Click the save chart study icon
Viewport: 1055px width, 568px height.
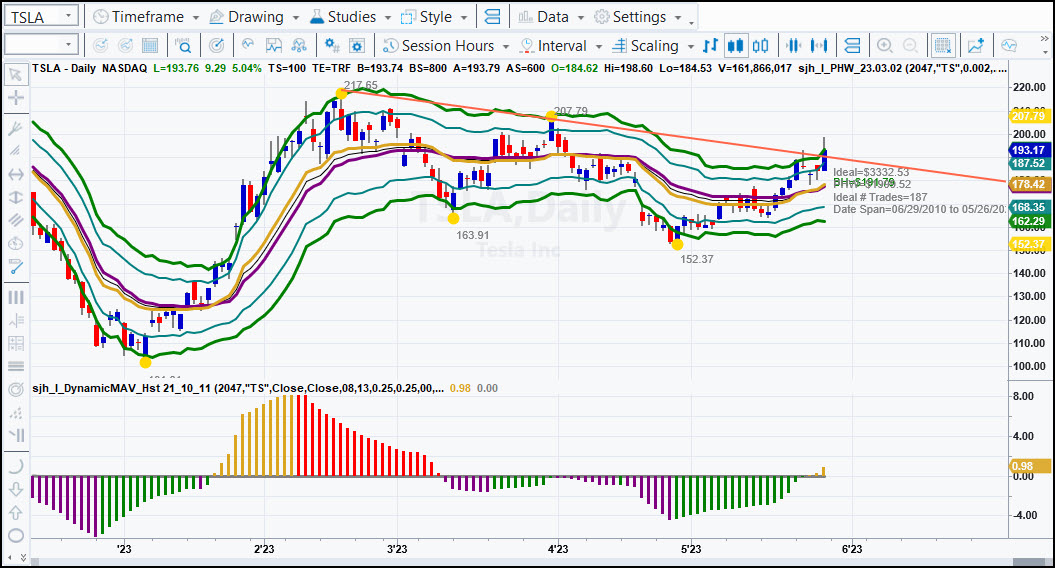(x=274, y=46)
